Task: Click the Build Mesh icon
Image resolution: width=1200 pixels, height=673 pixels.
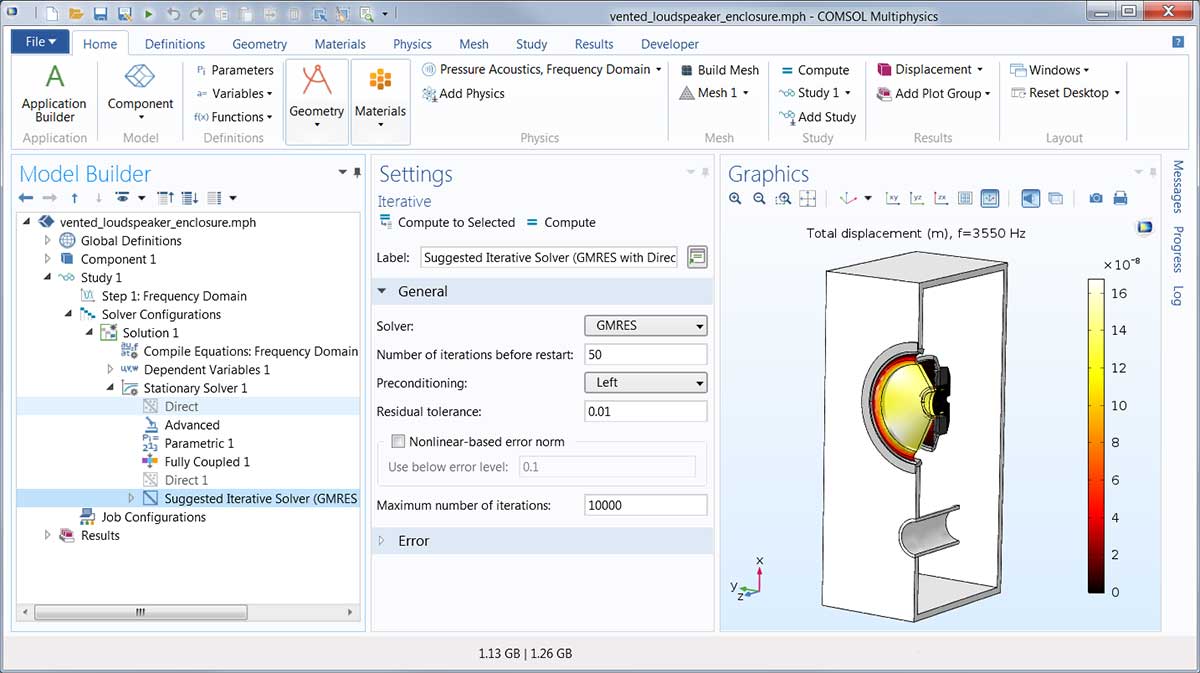Action: point(687,70)
